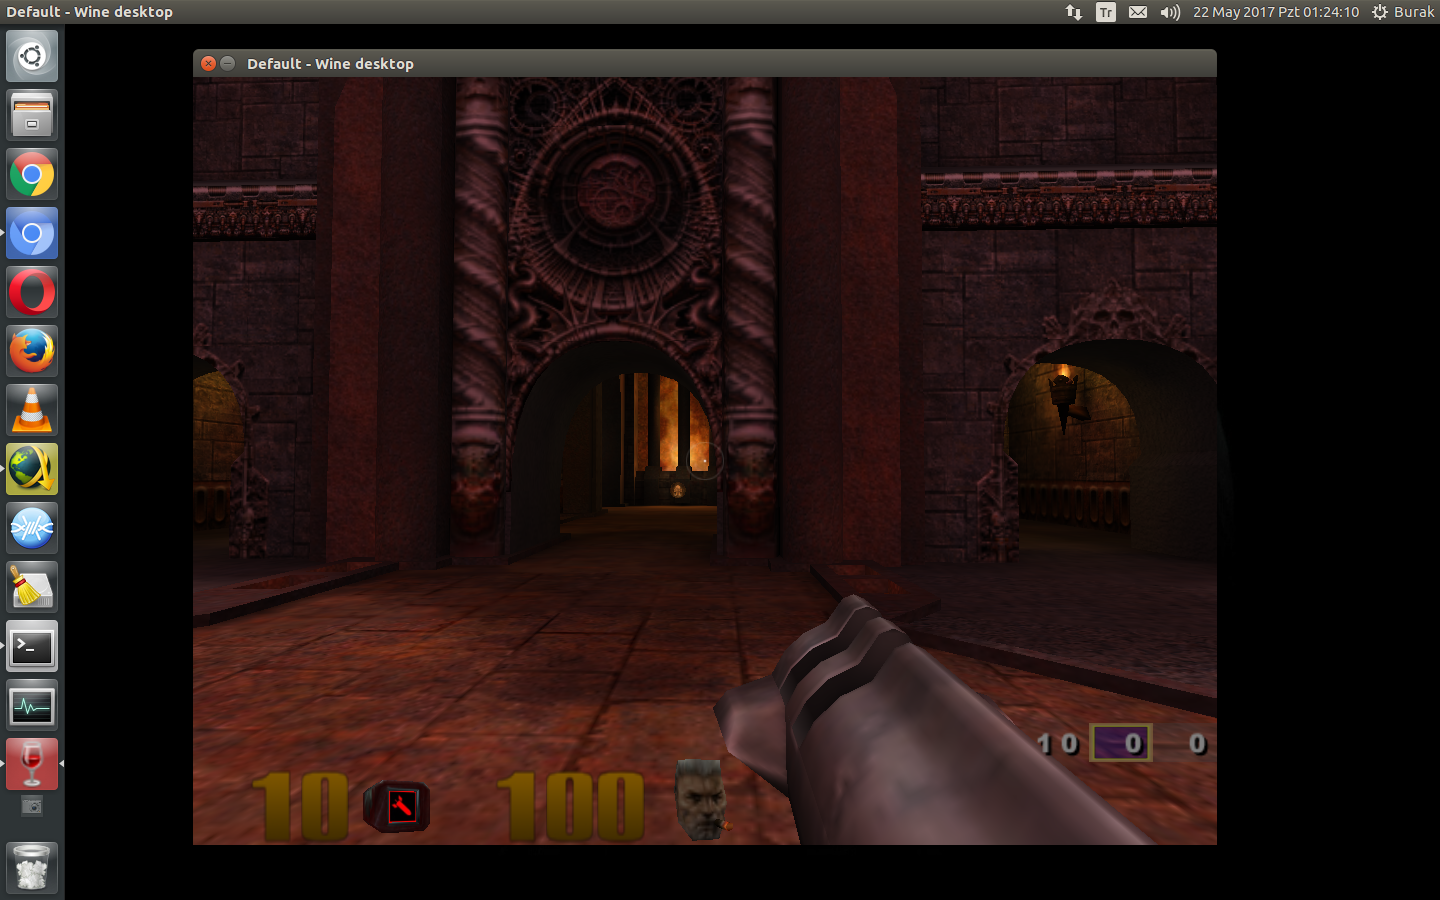Viewport: 1440px width, 900px height.
Task: Launch Firefox from the dock
Action: point(32,351)
